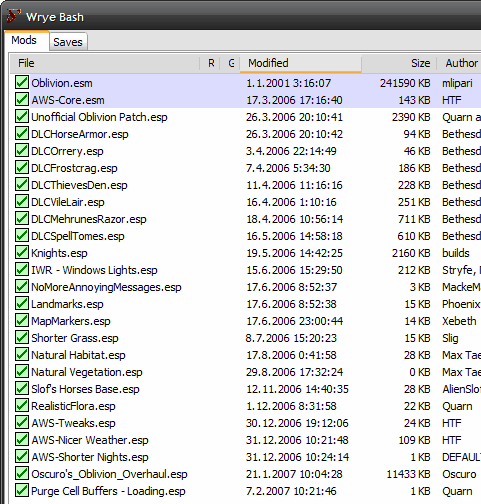
Task: Click the Wrye Bash title bar icon
Action: coord(13,16)
